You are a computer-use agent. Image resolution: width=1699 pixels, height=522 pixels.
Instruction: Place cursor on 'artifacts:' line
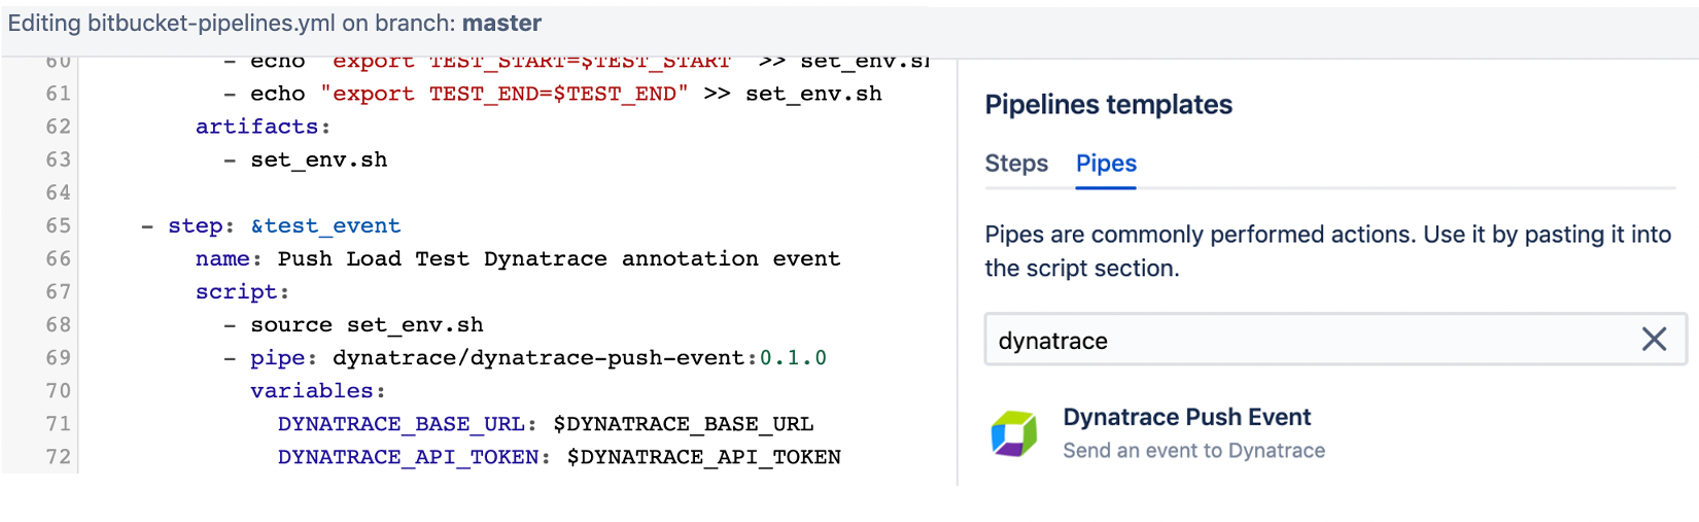coord(262,127)
